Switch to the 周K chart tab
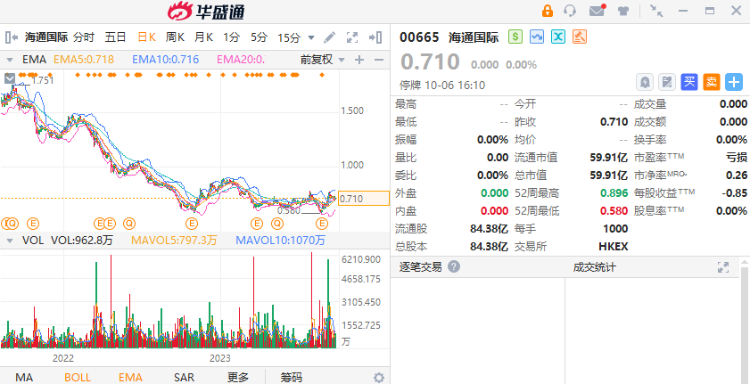Screen dimensions: 750x384 (175, 37)
